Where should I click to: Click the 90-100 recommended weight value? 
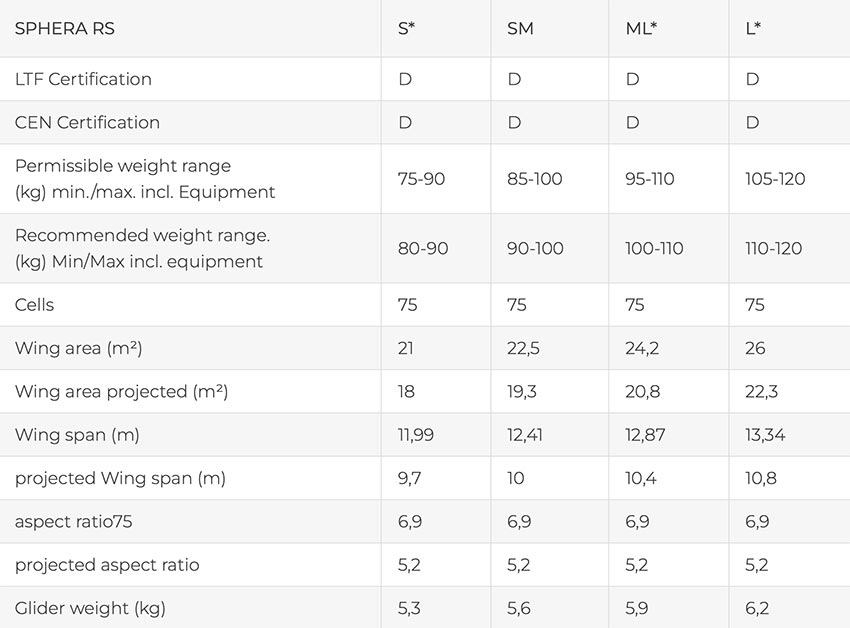pyautogui.click(x=535, y=248)
